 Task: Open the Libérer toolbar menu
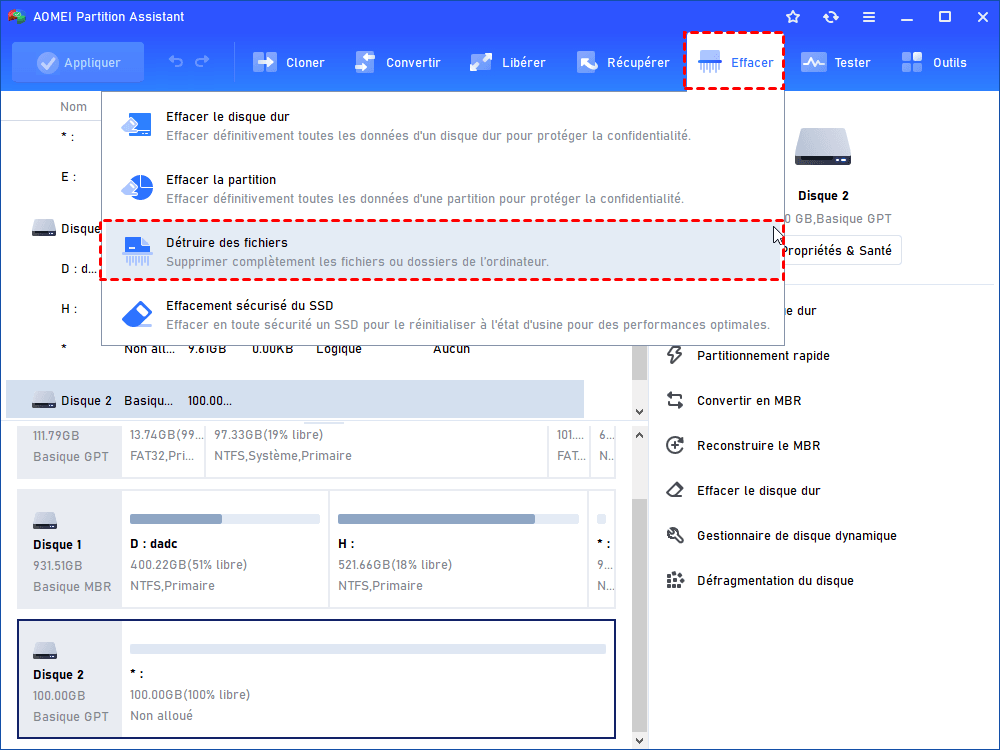click(507, 62)
